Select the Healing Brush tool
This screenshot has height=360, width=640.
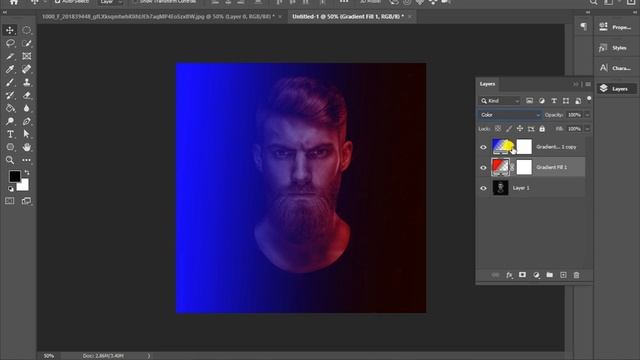27,69
